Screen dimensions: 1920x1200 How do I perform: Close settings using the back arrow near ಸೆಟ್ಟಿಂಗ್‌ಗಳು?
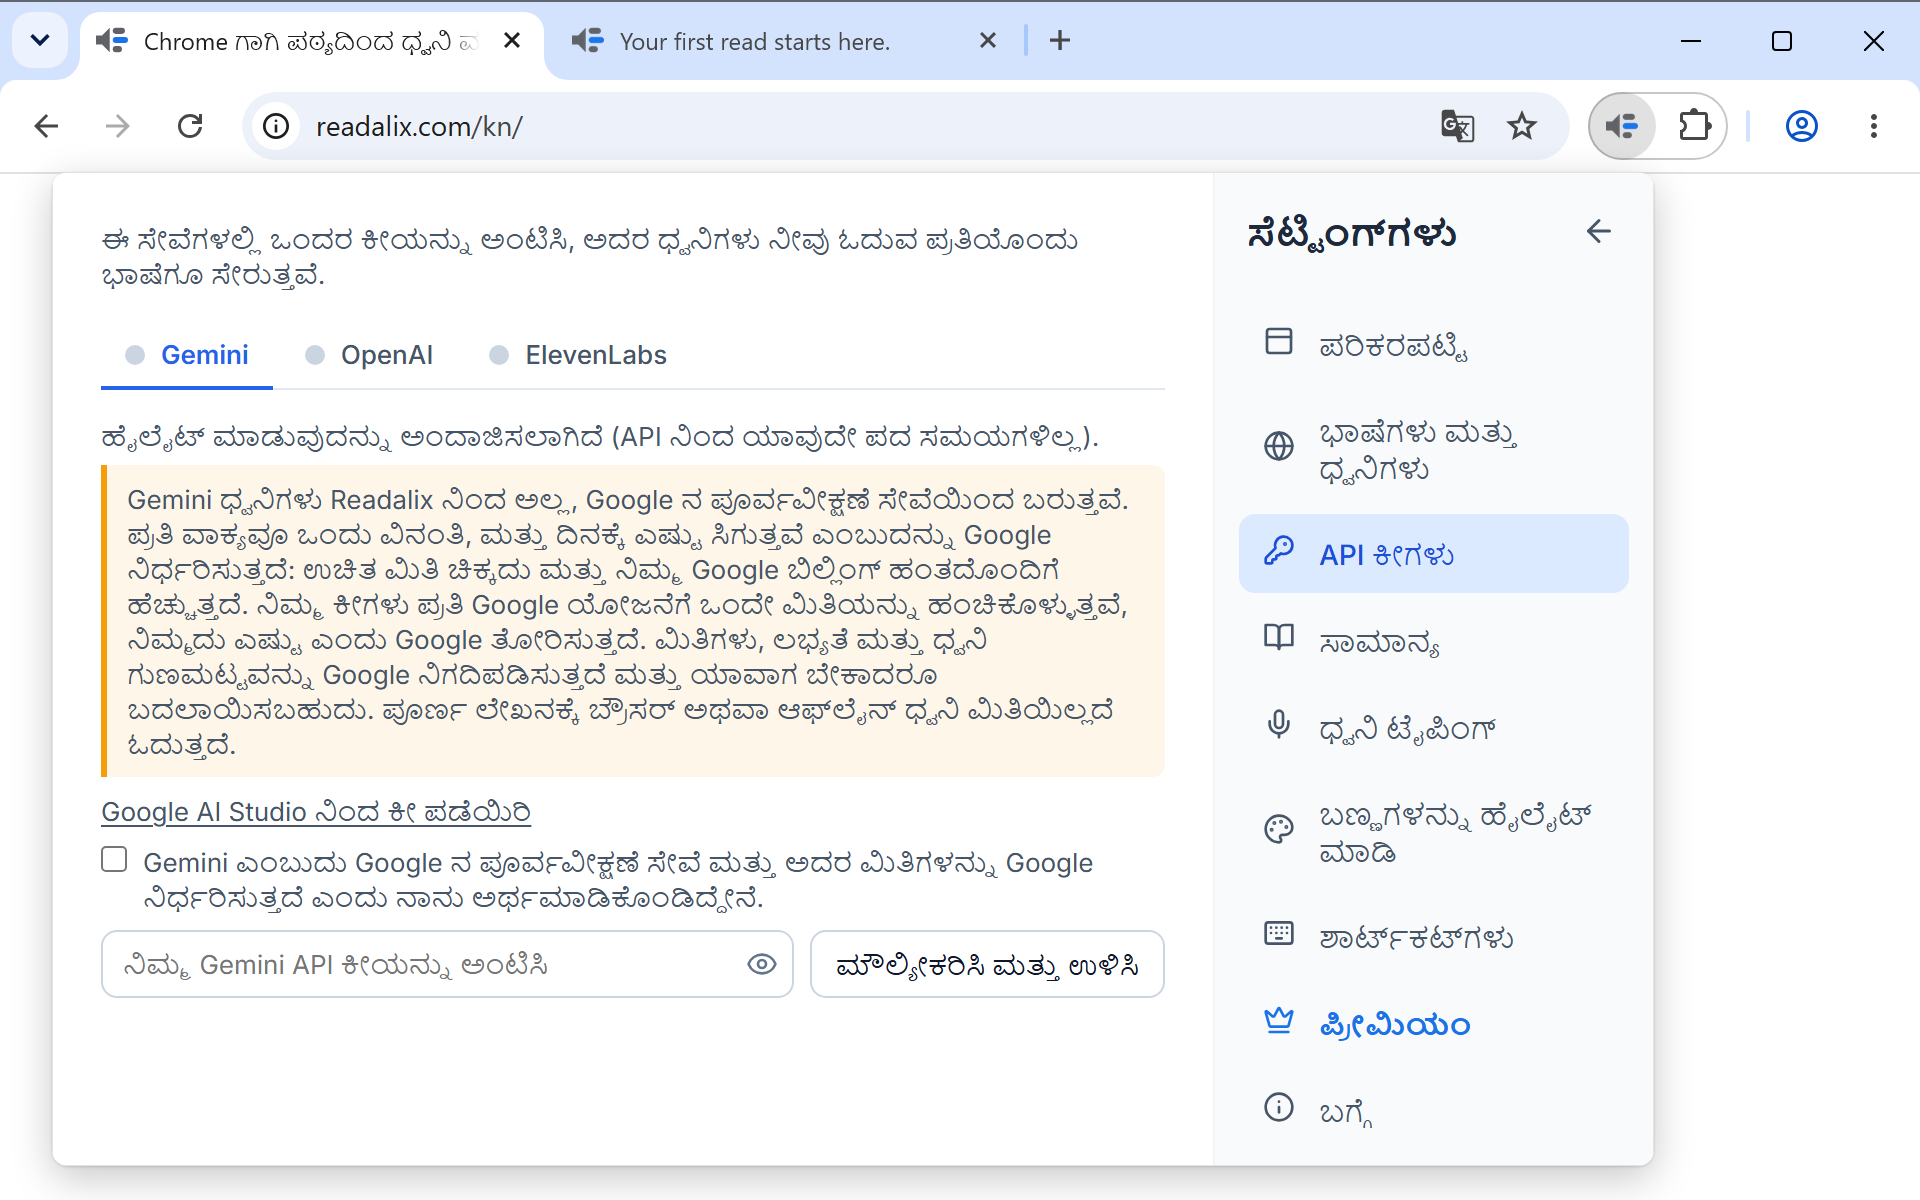[1598, 232]
